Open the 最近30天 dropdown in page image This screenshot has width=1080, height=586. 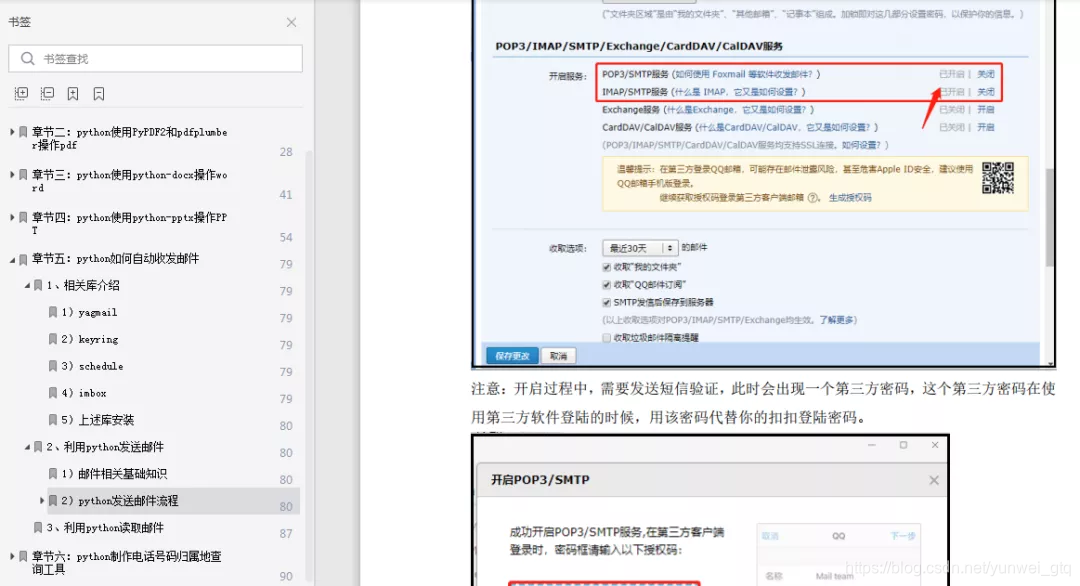pos(640,248)
